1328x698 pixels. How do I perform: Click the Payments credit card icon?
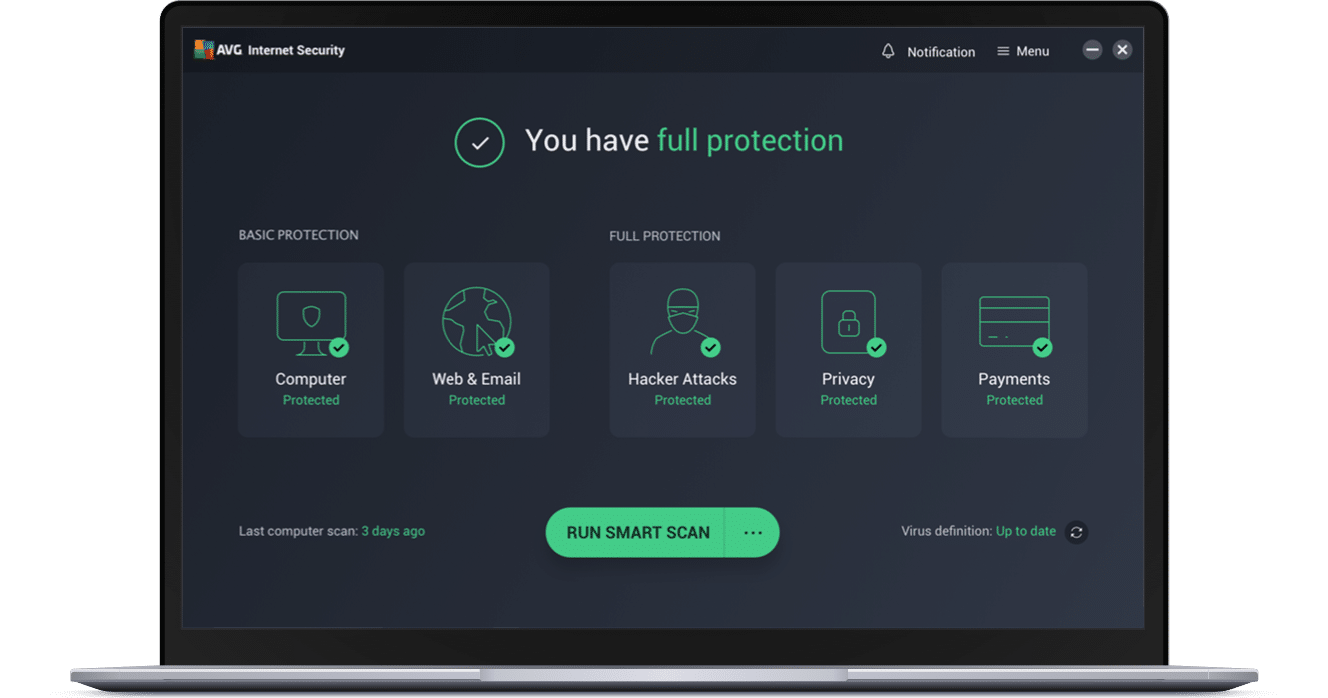point(1014,322)
